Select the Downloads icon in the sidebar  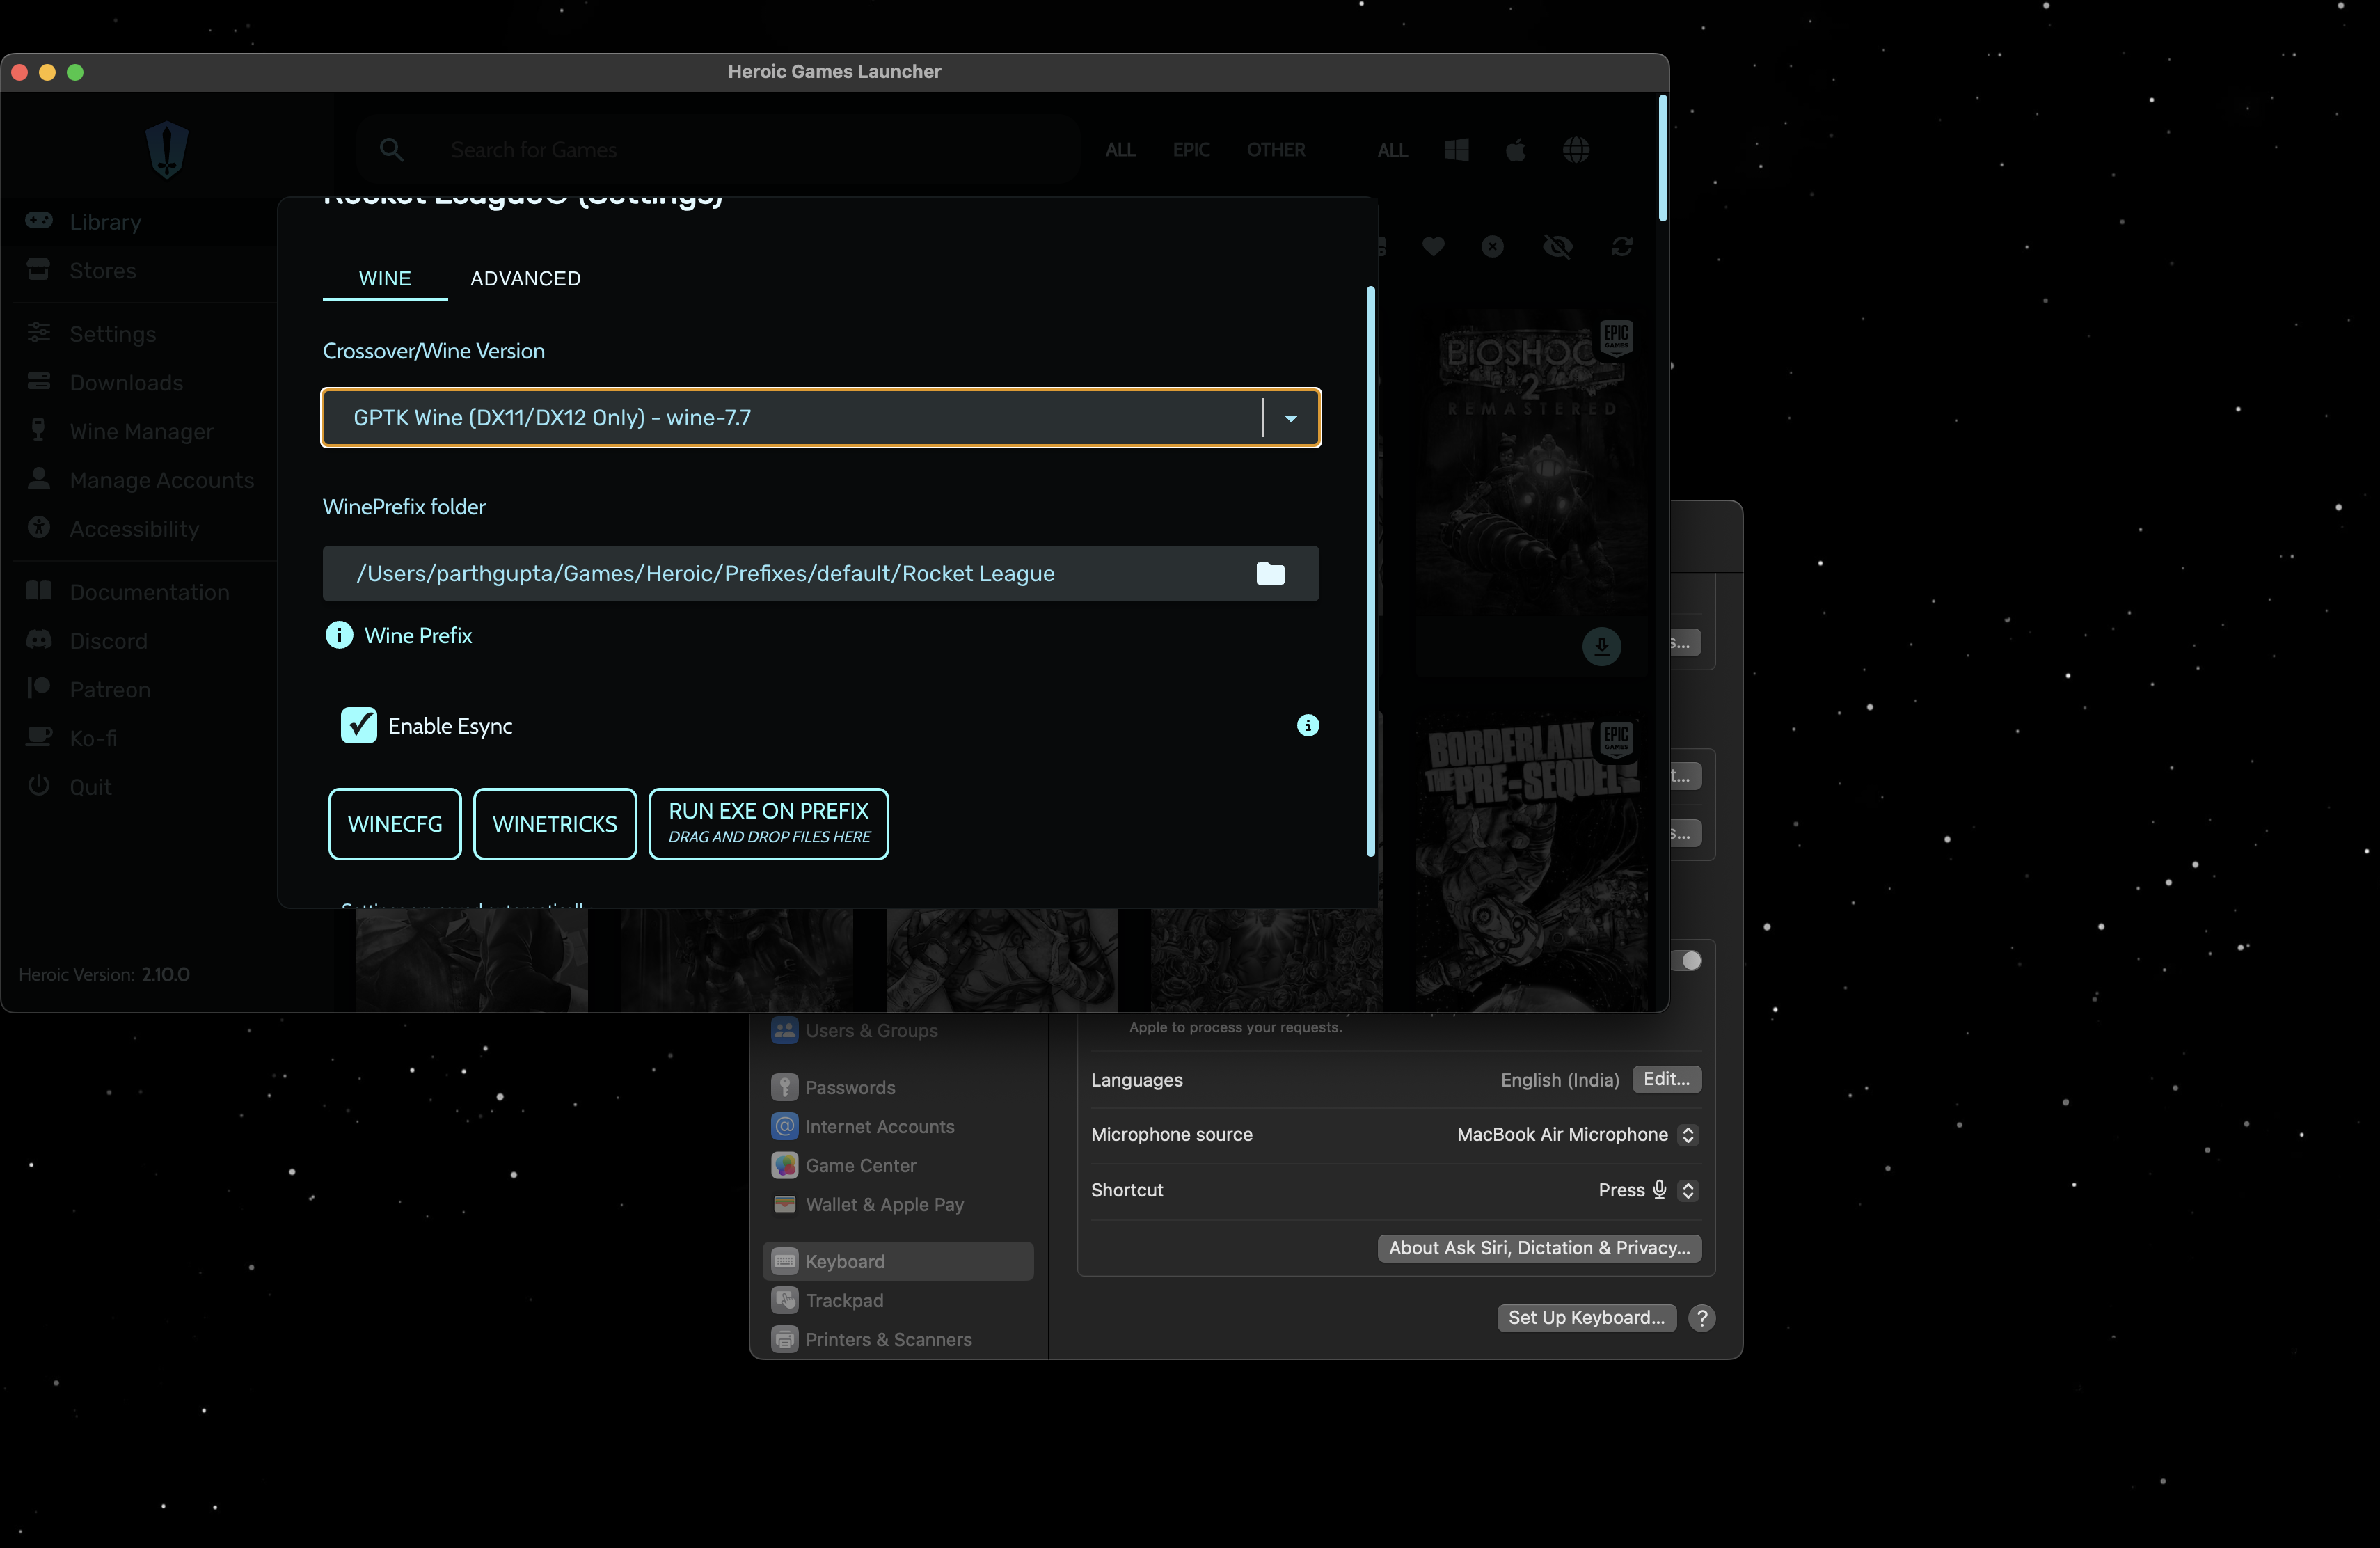tap(39, 382)
